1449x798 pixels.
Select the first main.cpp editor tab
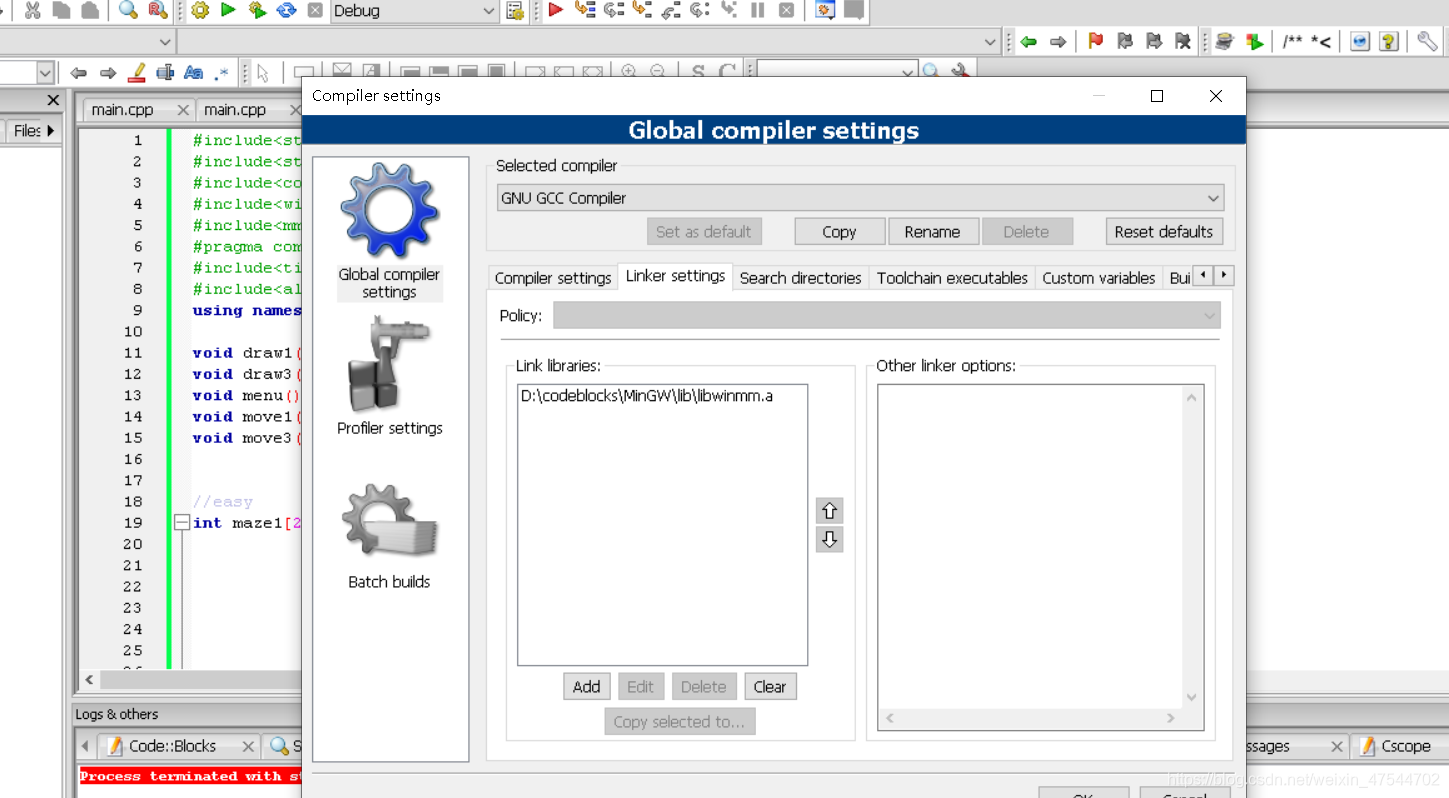point(122,110)
